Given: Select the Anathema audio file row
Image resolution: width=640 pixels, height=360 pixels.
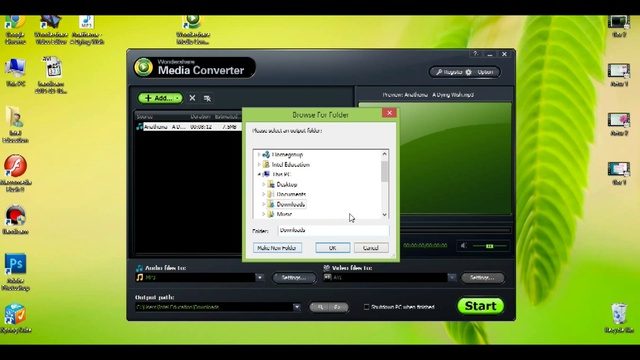Looking at the screenshot, I should pyautogui.click(x=189, y=127).
